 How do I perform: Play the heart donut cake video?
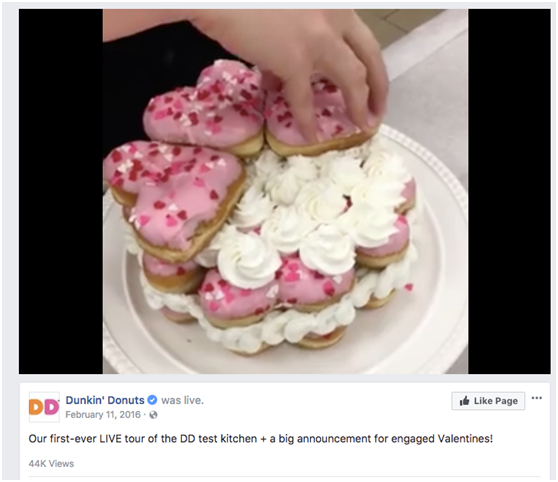pos(285,192)
